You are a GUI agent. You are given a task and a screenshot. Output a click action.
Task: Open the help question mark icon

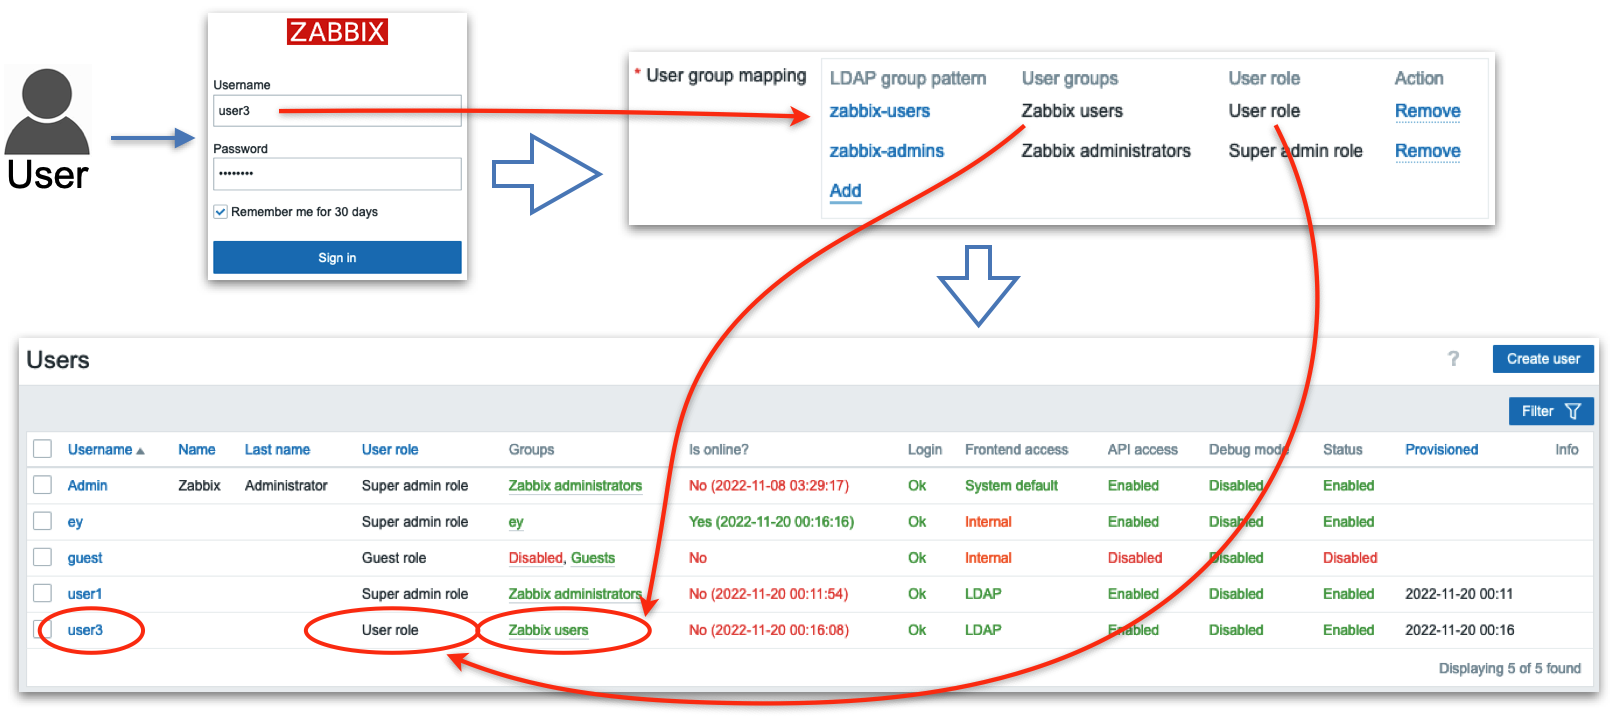click(1453, 359)
